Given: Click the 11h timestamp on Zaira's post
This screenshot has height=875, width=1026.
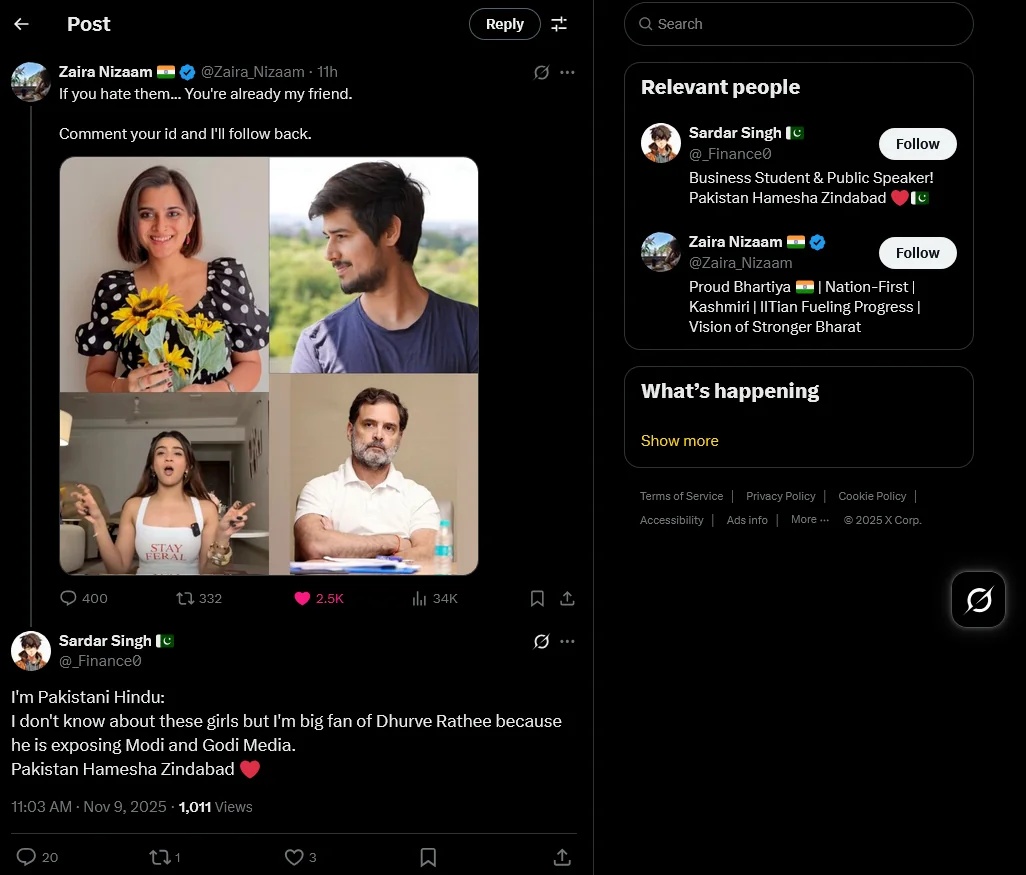Looking at the screenshot, I should coord(328,72).
